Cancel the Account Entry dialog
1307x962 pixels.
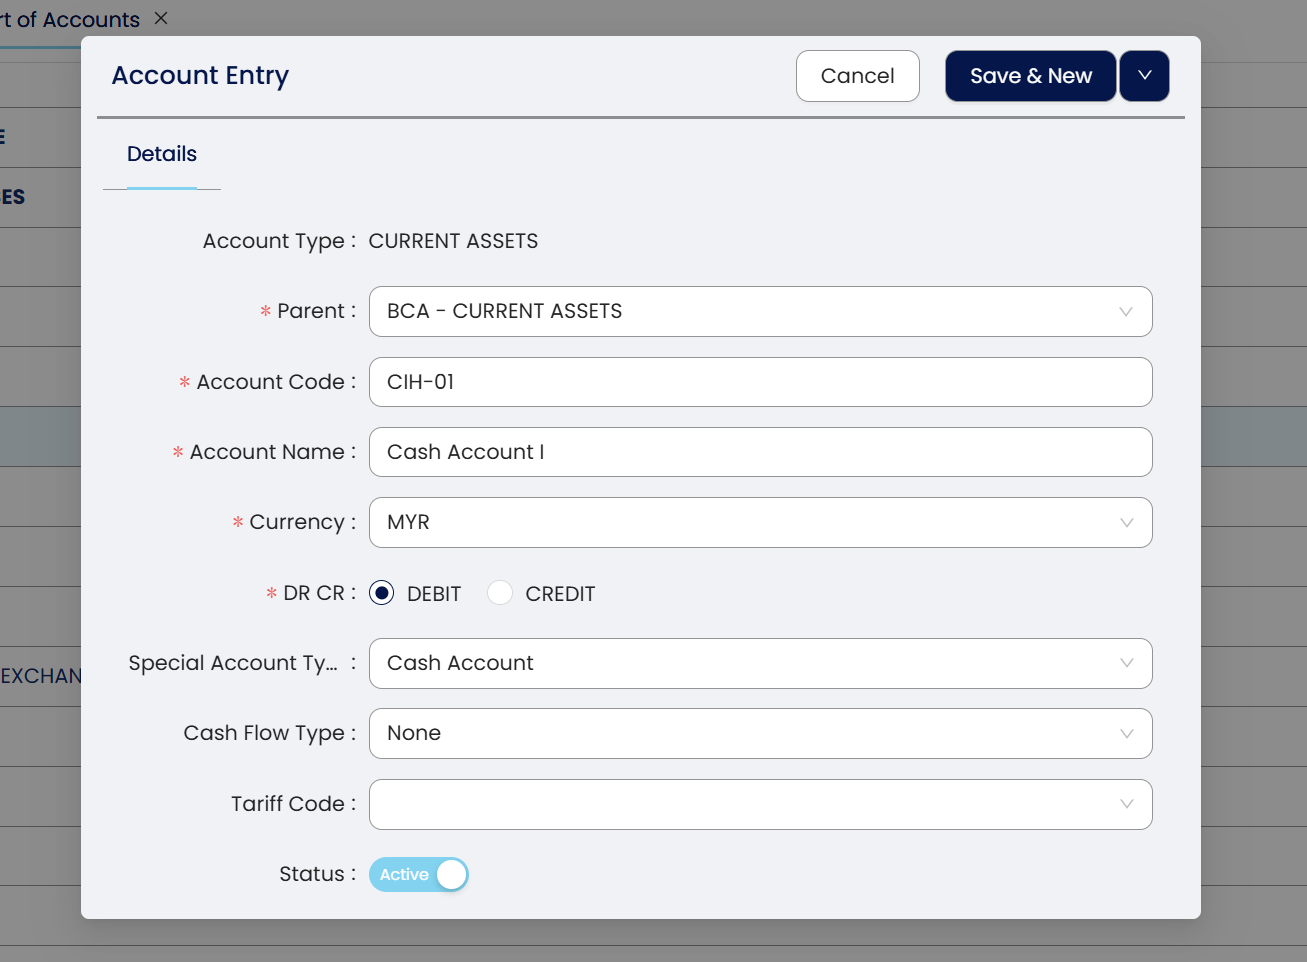tap(857, 76)
